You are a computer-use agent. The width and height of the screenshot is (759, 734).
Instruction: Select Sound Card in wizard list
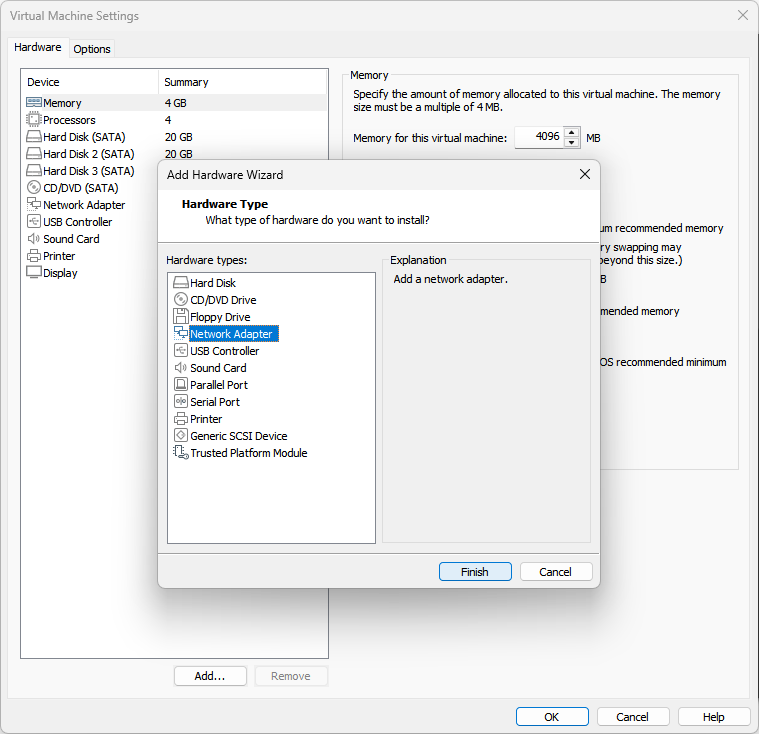pos(217,368)
